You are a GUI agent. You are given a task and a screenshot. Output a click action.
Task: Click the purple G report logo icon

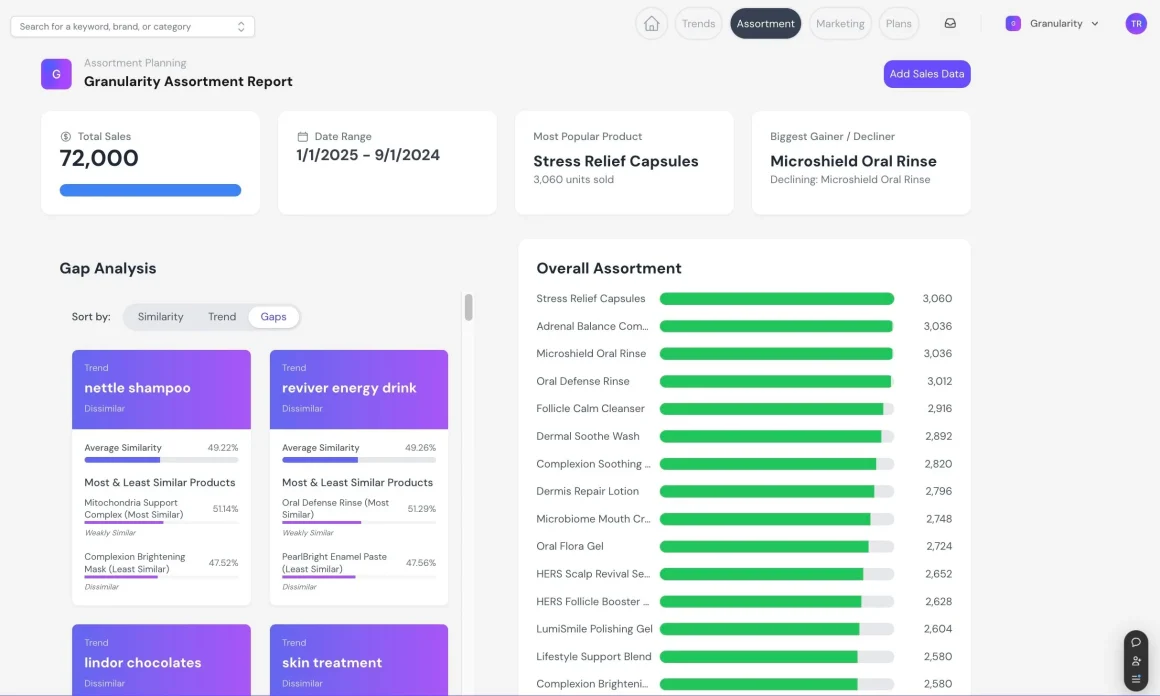tap(56, 74)
